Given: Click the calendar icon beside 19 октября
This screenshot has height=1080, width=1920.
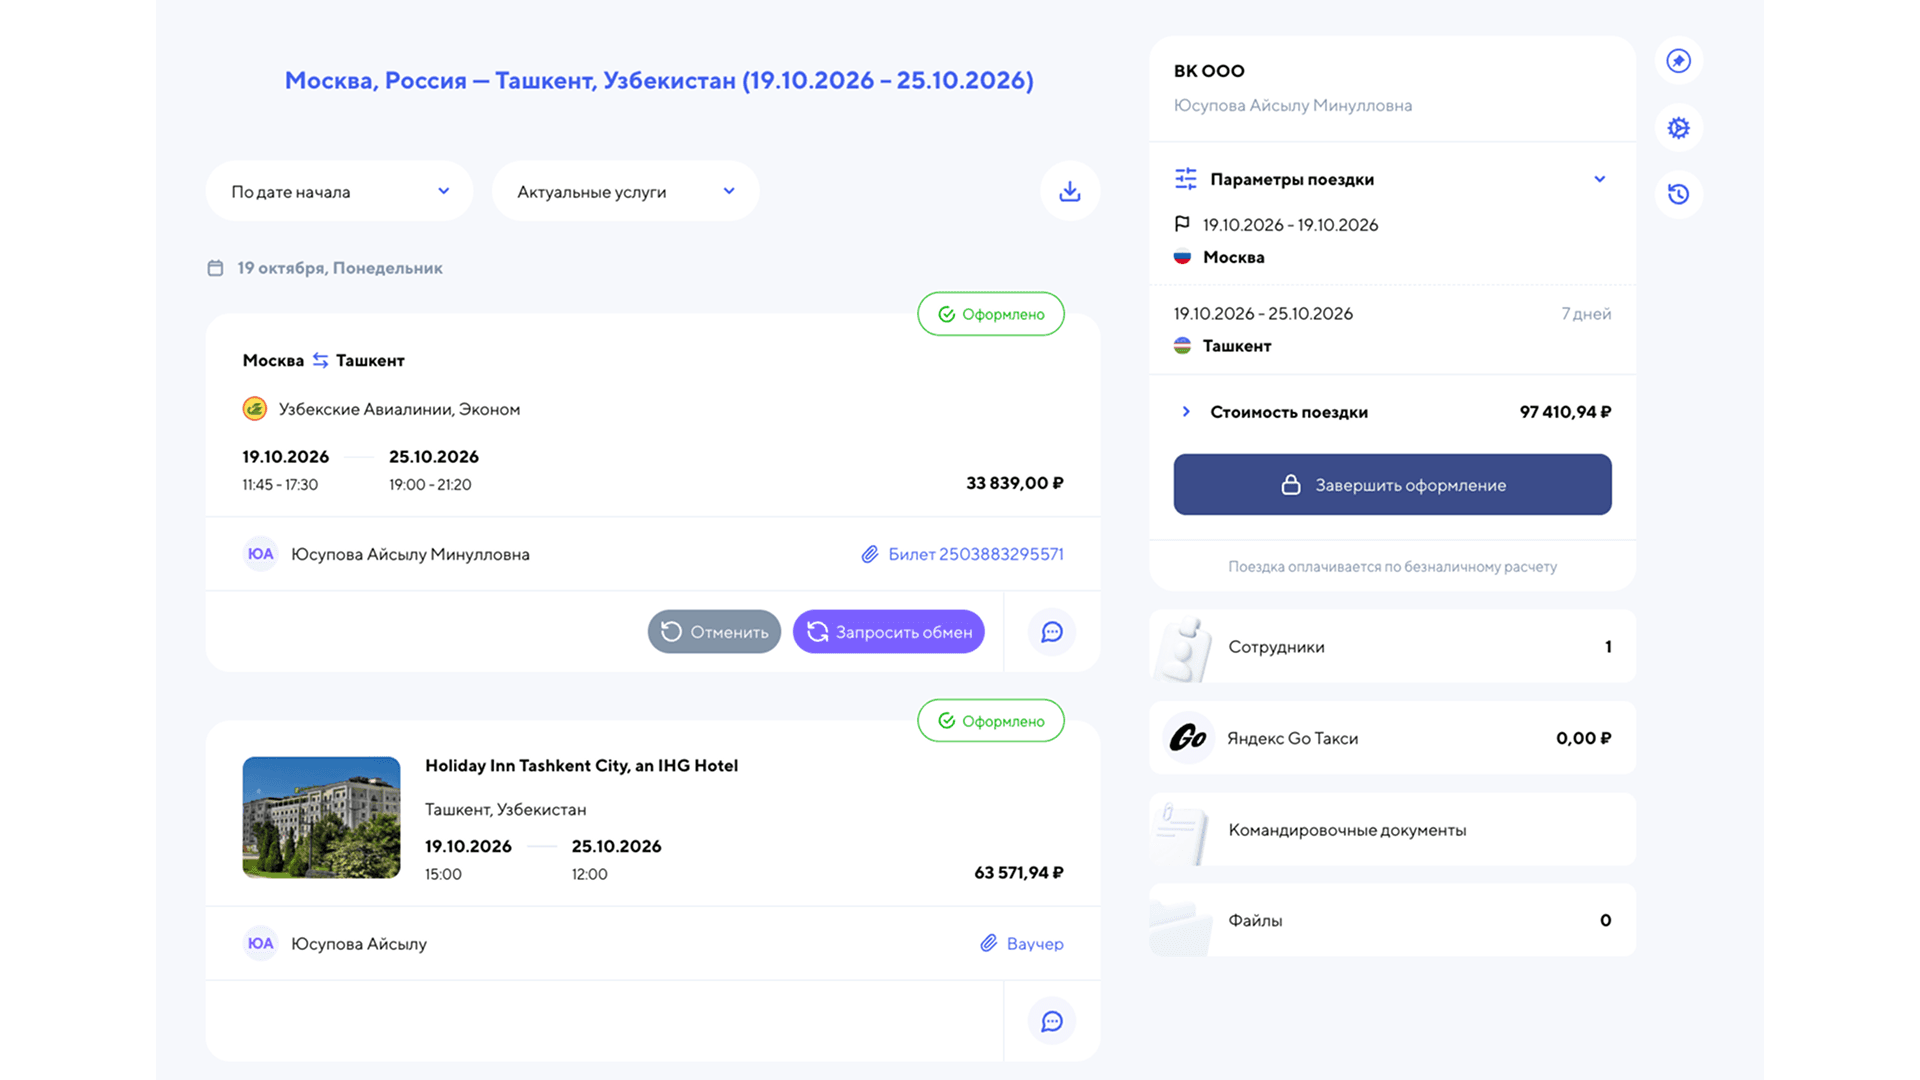Looking at the screenshot, I should tap(215, 268).
